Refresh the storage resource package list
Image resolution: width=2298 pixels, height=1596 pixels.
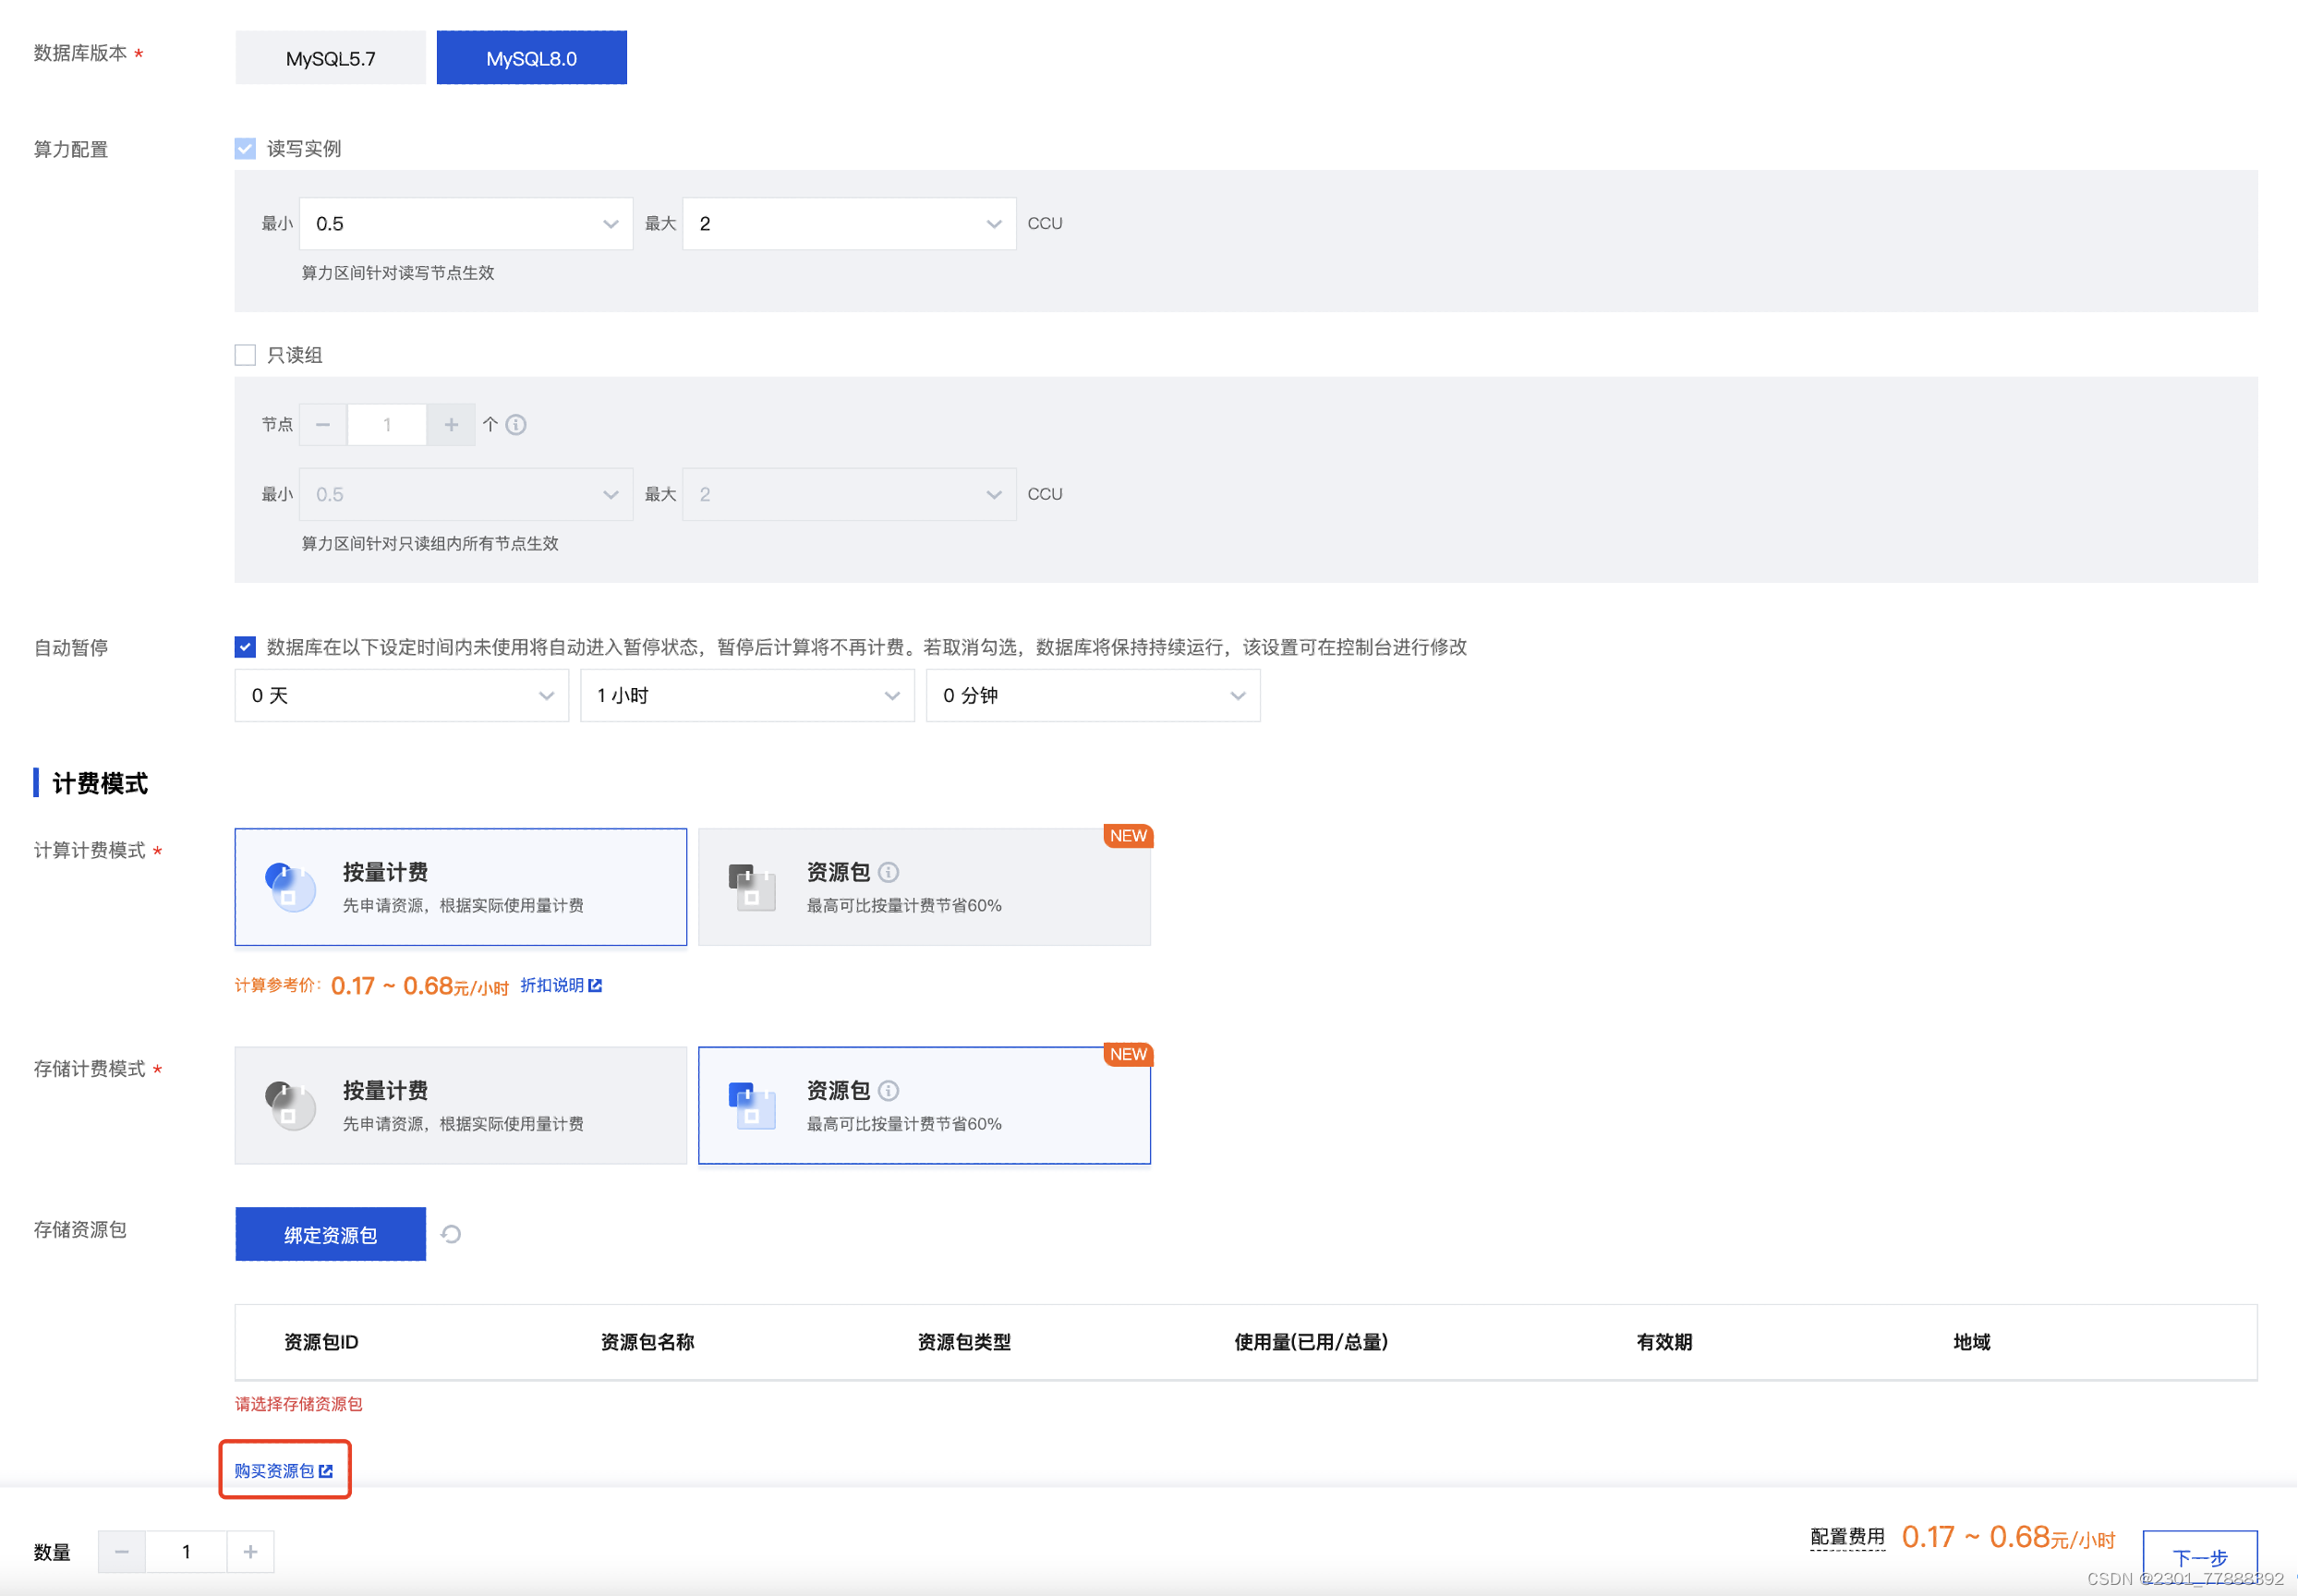click(451, 1235)
